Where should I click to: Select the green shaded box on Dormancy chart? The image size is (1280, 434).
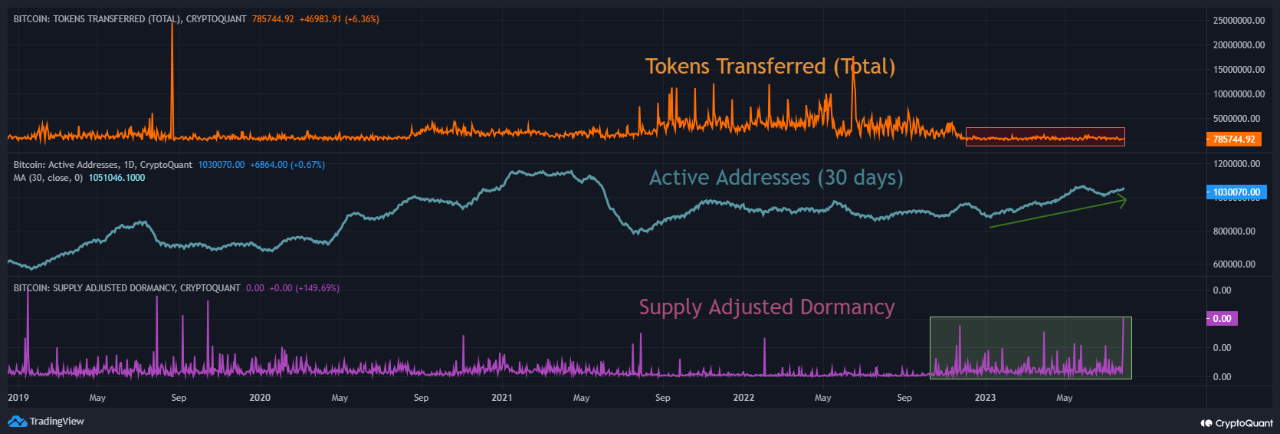pyautogui.click(x=1030, y=347)
